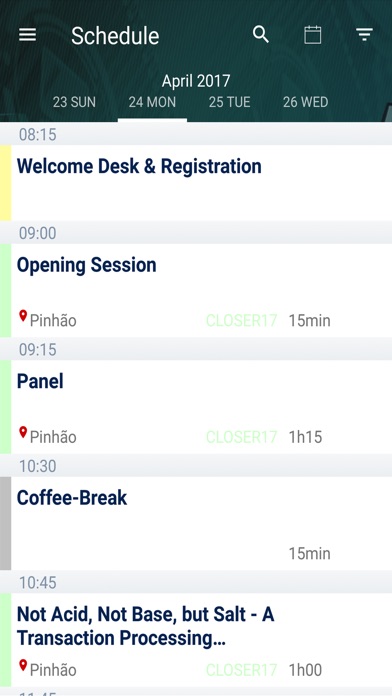The width and height of the screenshot is (392, 696).
Task: Open the Panel session entry
Action: tap(196, 407)
